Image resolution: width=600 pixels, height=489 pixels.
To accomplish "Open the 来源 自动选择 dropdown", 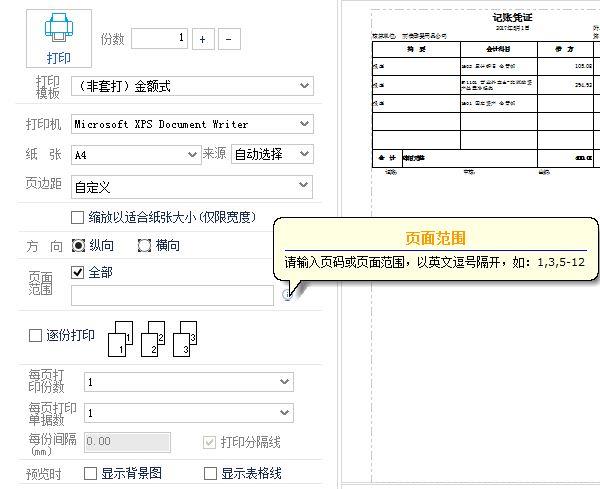I will point(272,154).
